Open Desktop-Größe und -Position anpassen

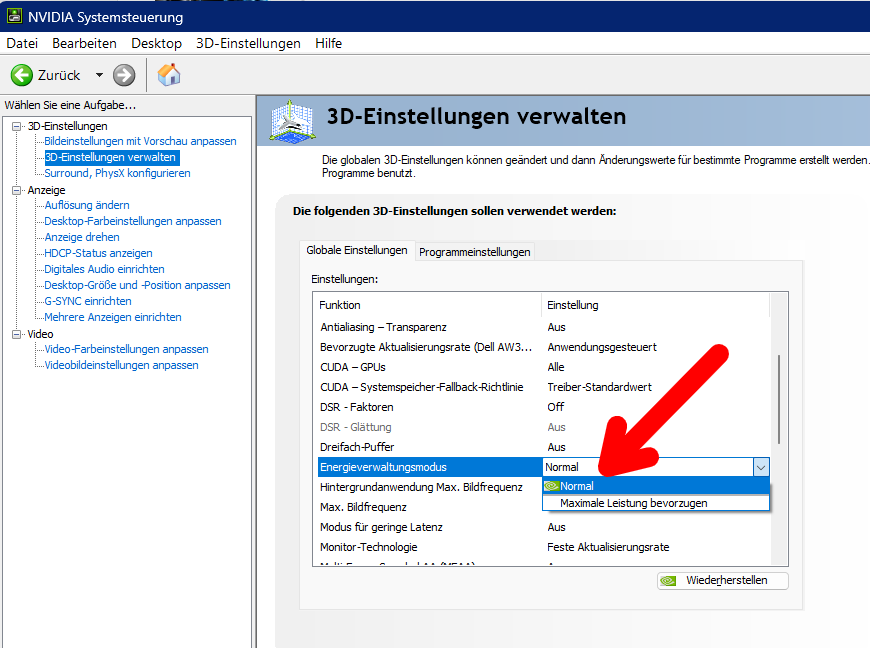click(137, 285)
